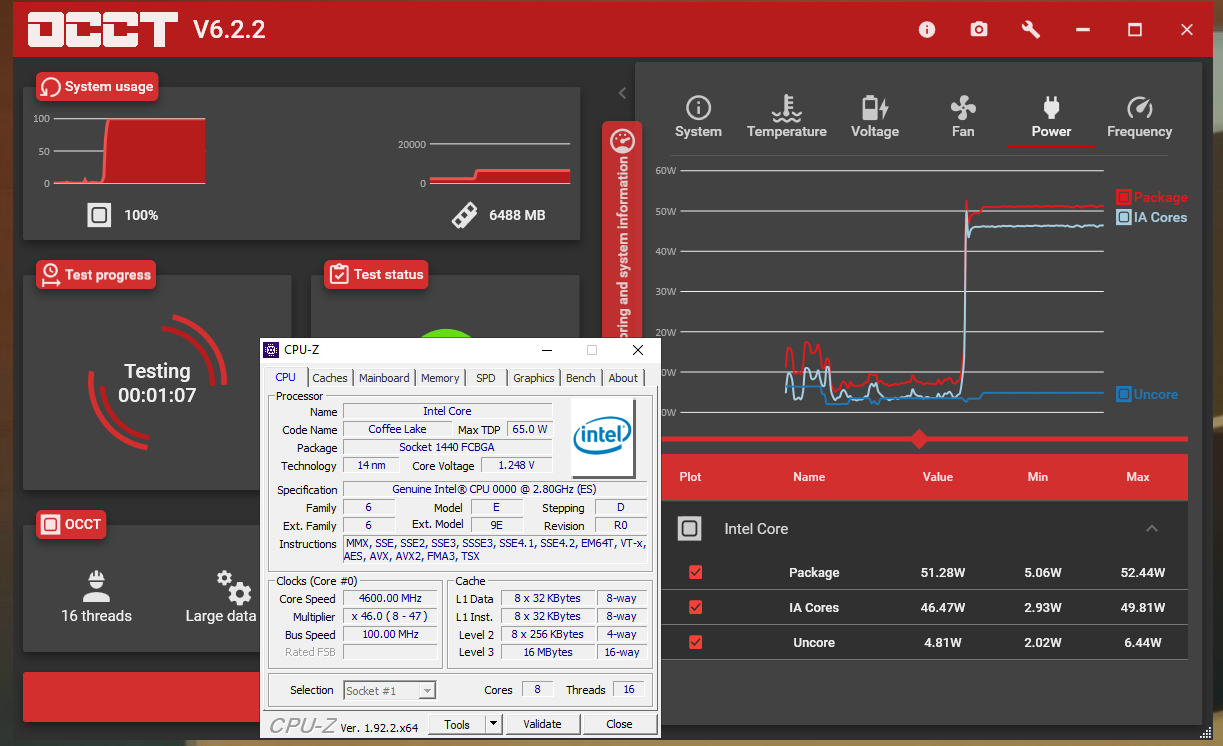Screen dimensions: 1223x746
Task: Collapse the monitoring panel with left chevron
Action: pyautogui.click(x=622, y=93)
